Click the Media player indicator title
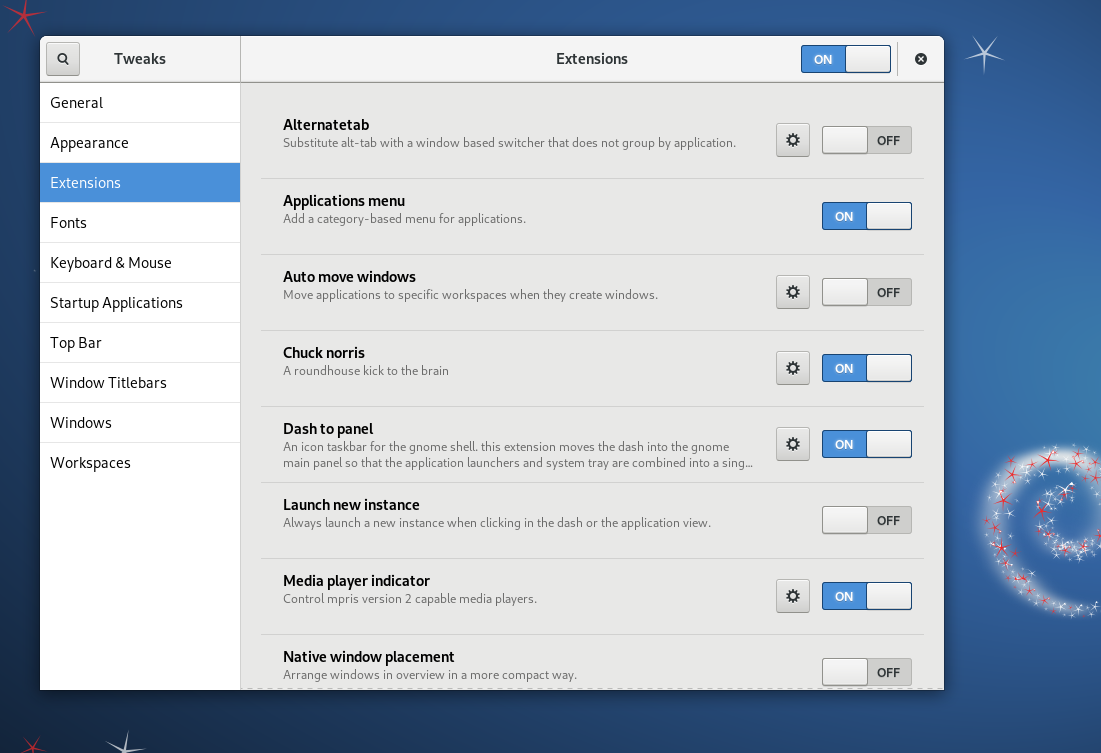Viewport: 1101px width, 753px height. click(356, 581)
